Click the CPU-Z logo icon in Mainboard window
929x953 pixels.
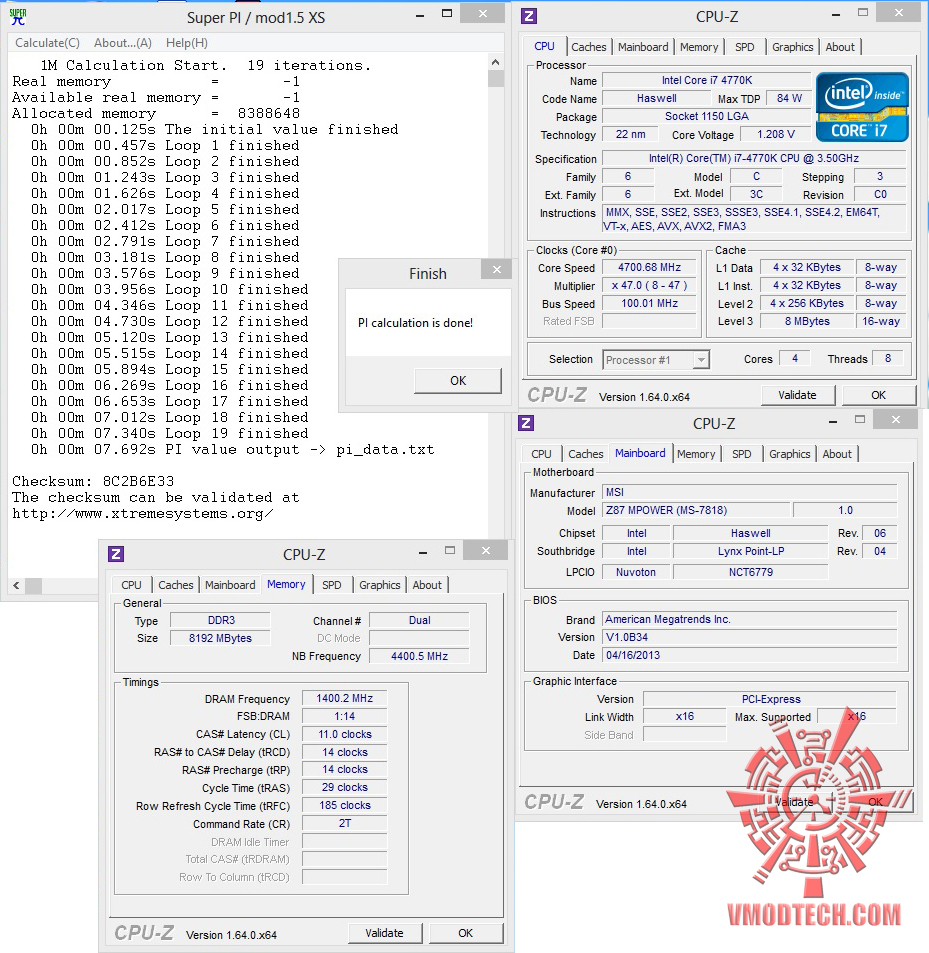pyautogui.click(x=526, y=423)
